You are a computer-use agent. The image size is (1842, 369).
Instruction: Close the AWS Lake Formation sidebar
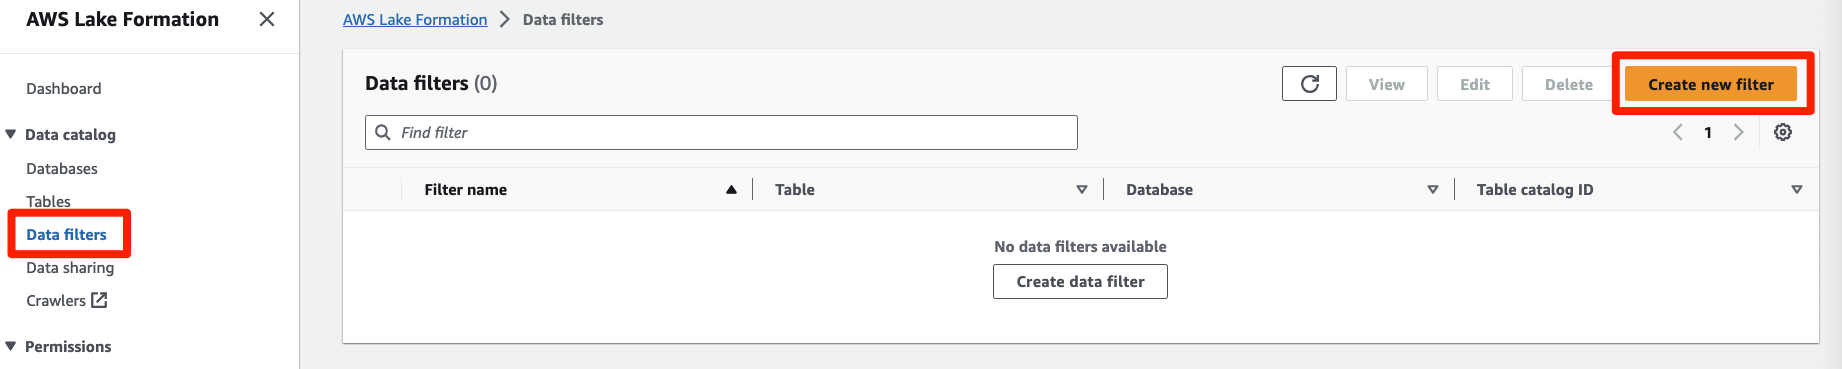pos(267,19)
